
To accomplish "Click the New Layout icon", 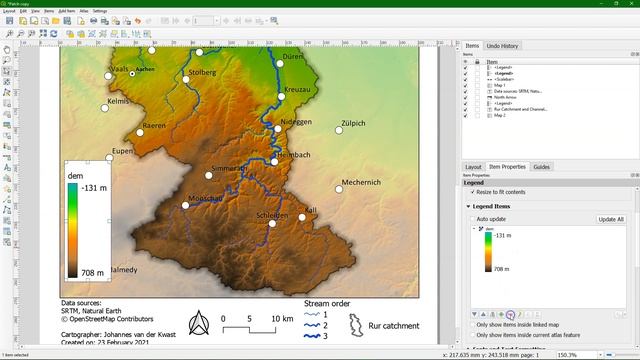I will pyautogui.click(x=23, y=20).
